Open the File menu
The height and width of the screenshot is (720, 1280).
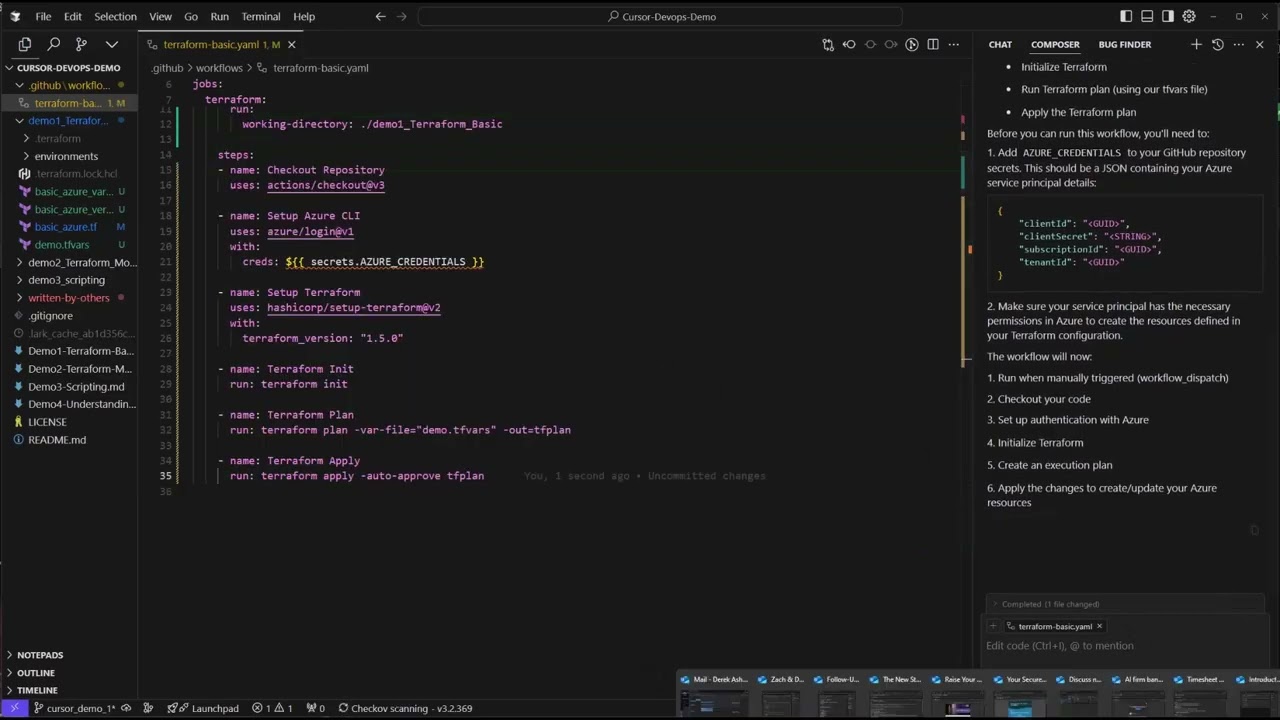point(44,16)
